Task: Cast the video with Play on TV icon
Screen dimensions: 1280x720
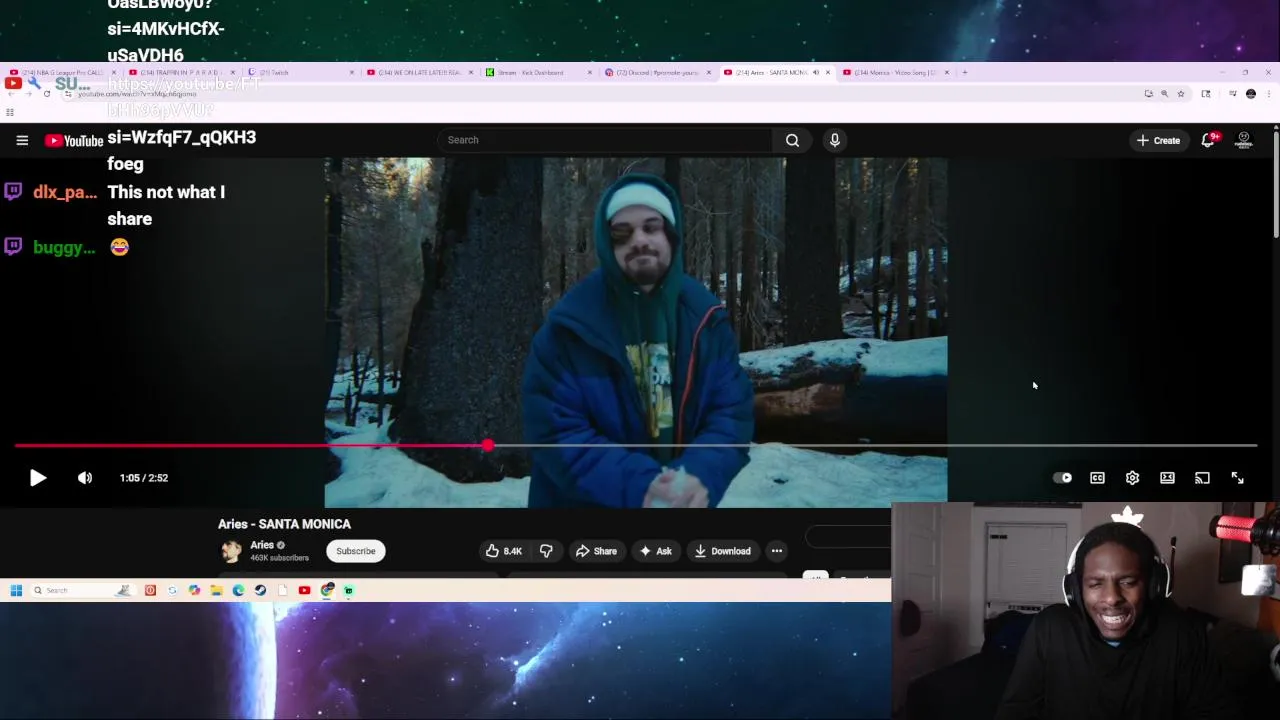Action: pyautogui.click(x=1202, y=478)
